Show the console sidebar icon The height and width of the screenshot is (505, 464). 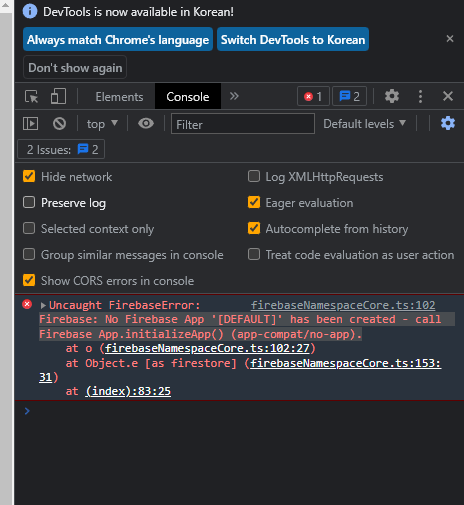click(x=31, y=124)
